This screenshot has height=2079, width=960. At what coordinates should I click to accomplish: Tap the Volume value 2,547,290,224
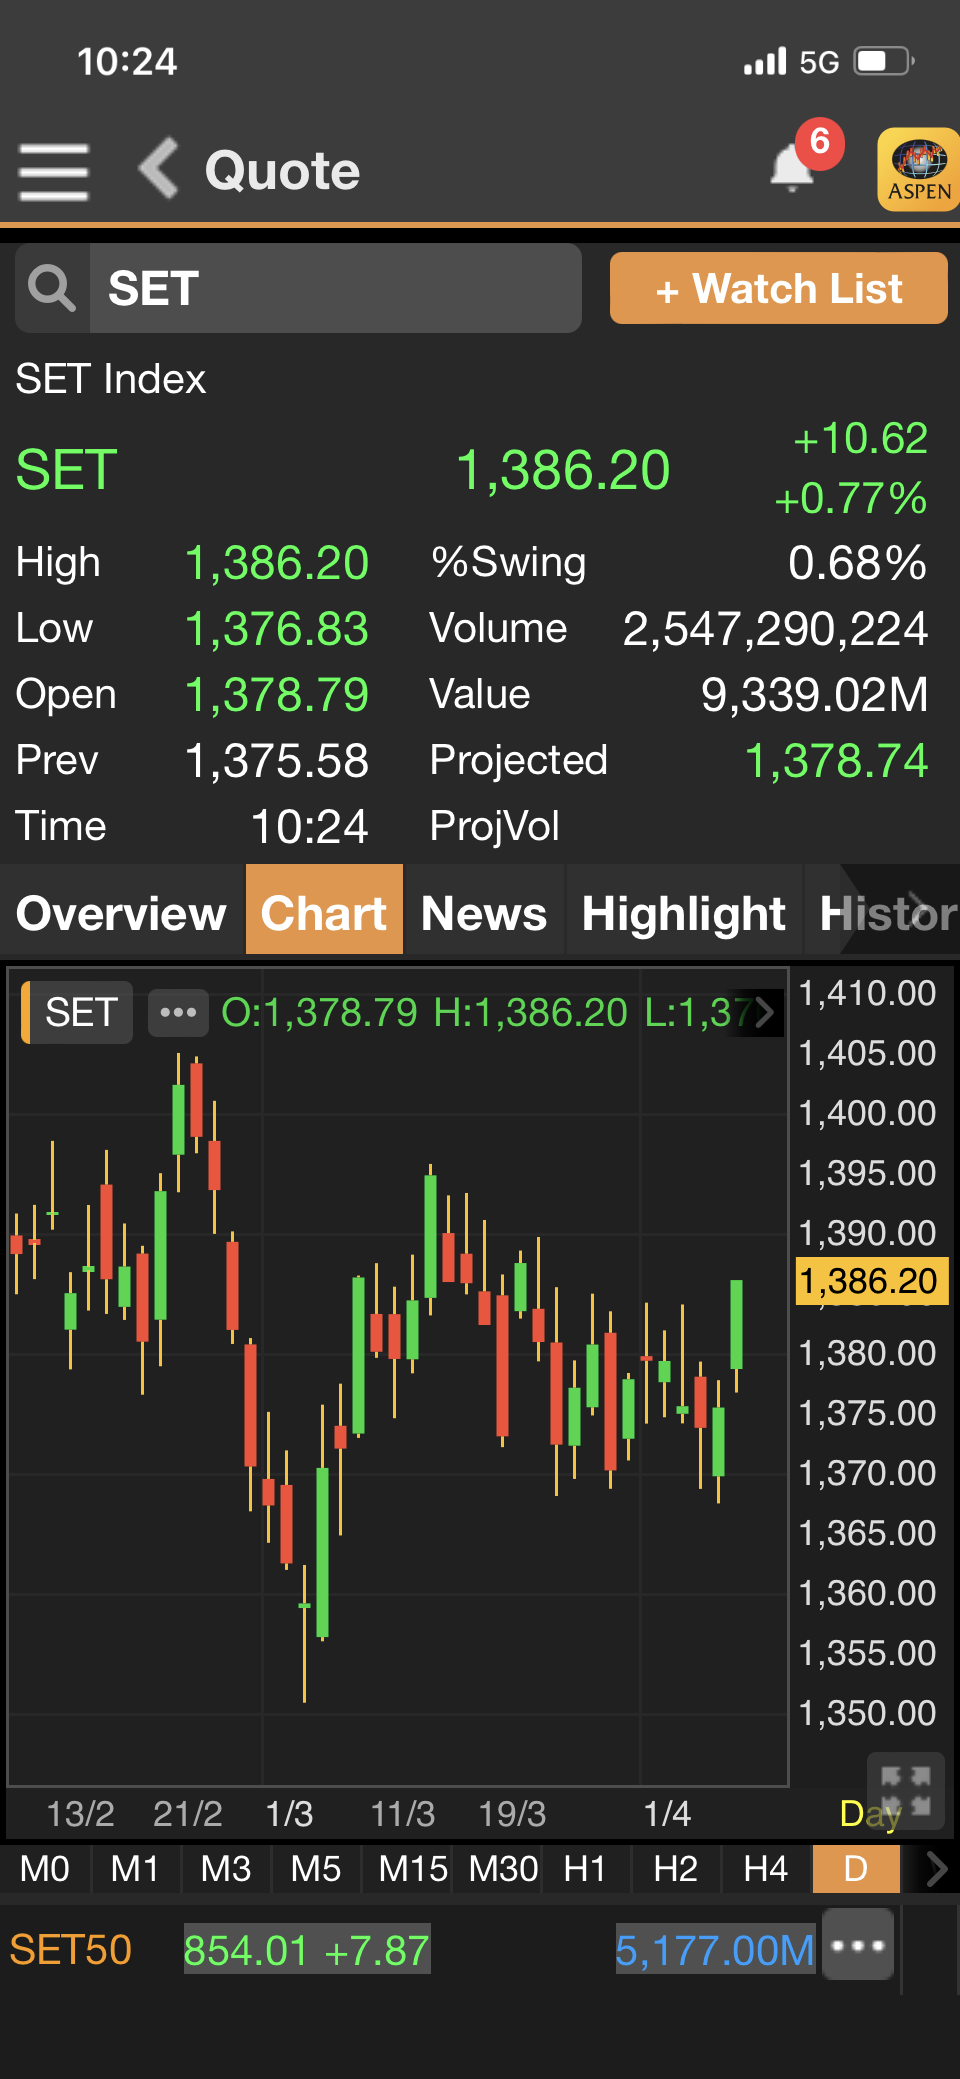[775, 628]
